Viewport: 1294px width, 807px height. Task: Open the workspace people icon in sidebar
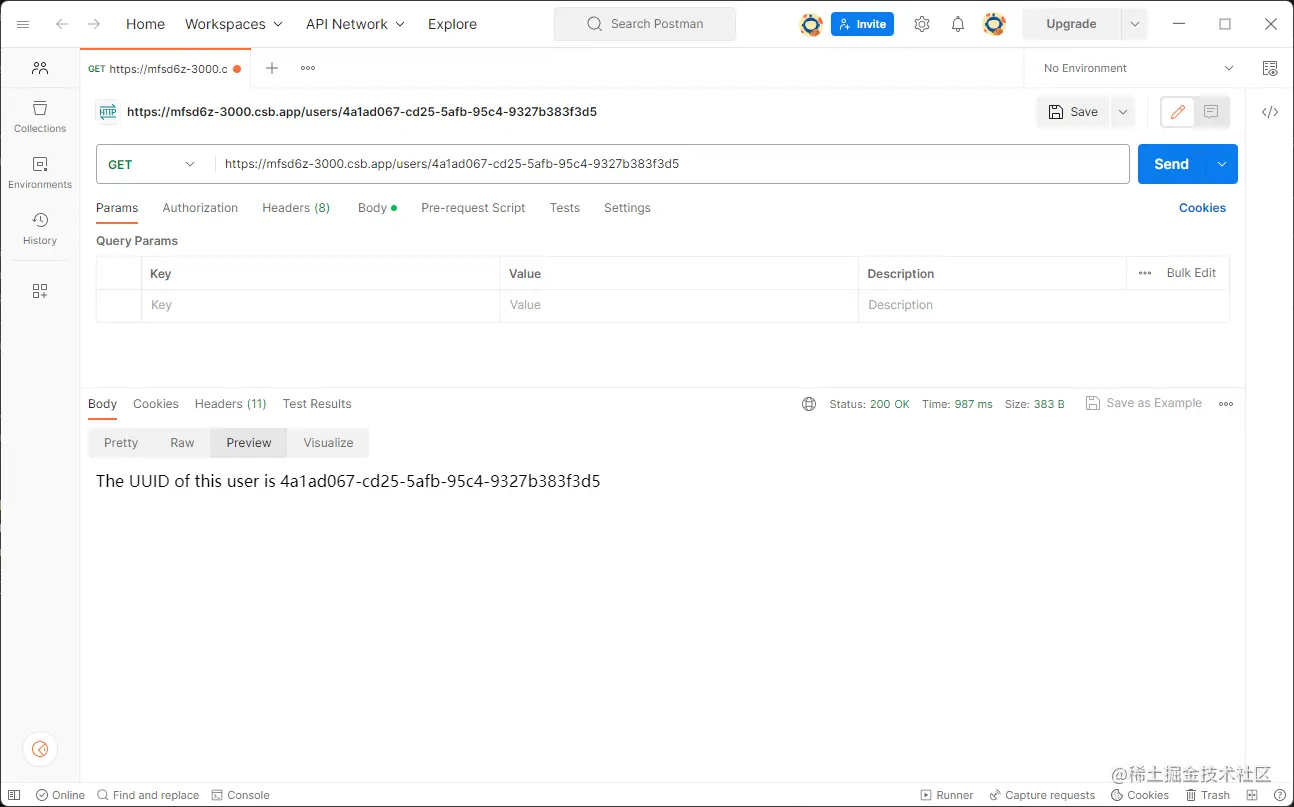[40, 68]
